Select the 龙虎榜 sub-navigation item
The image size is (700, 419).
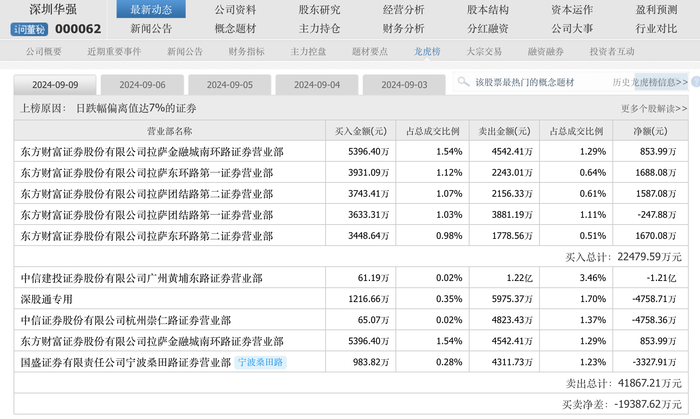(427, 52)
